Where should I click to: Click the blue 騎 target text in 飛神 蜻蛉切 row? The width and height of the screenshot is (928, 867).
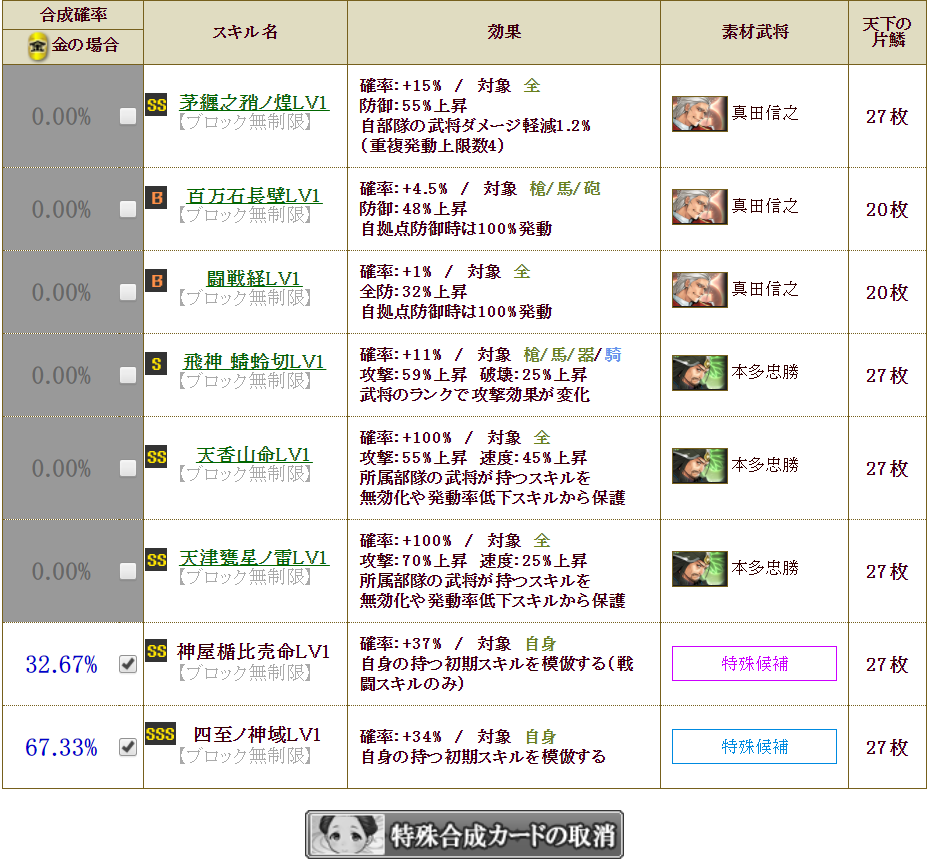613,355
